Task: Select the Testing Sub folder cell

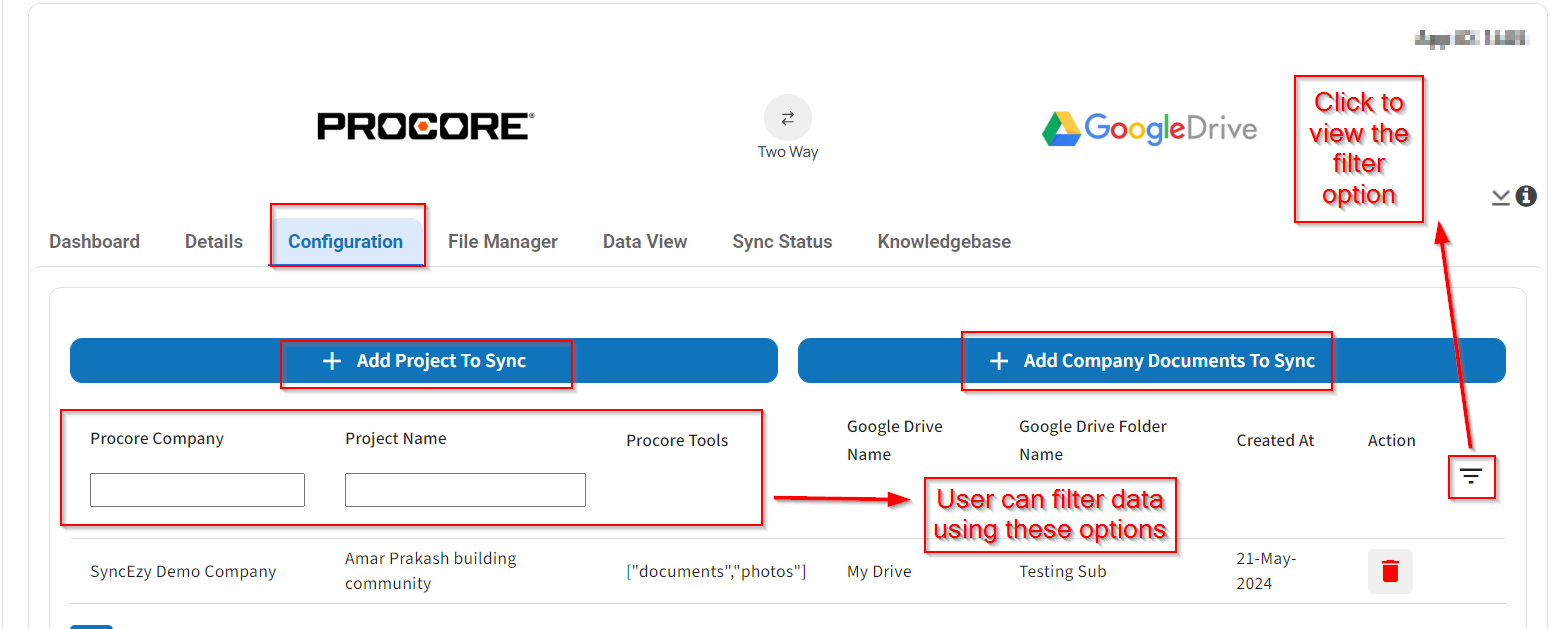Action: [x=1063, y=572]
